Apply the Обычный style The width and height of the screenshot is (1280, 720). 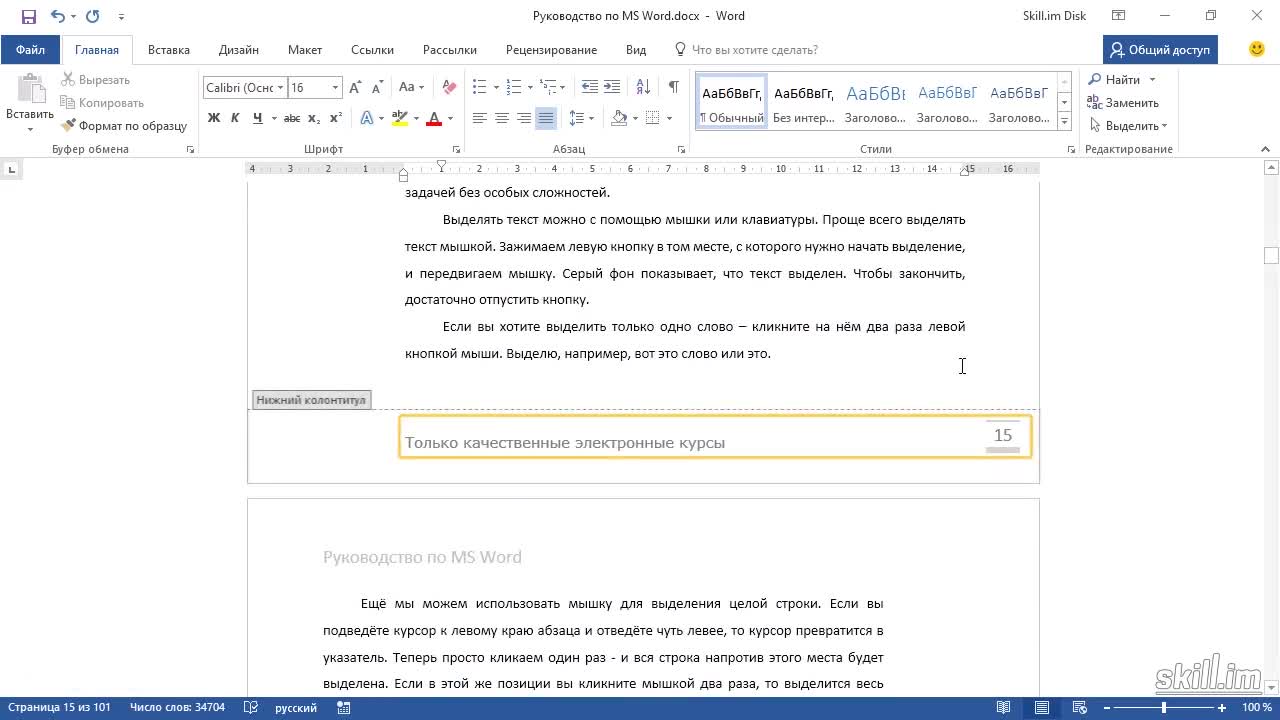coord(732,102)
